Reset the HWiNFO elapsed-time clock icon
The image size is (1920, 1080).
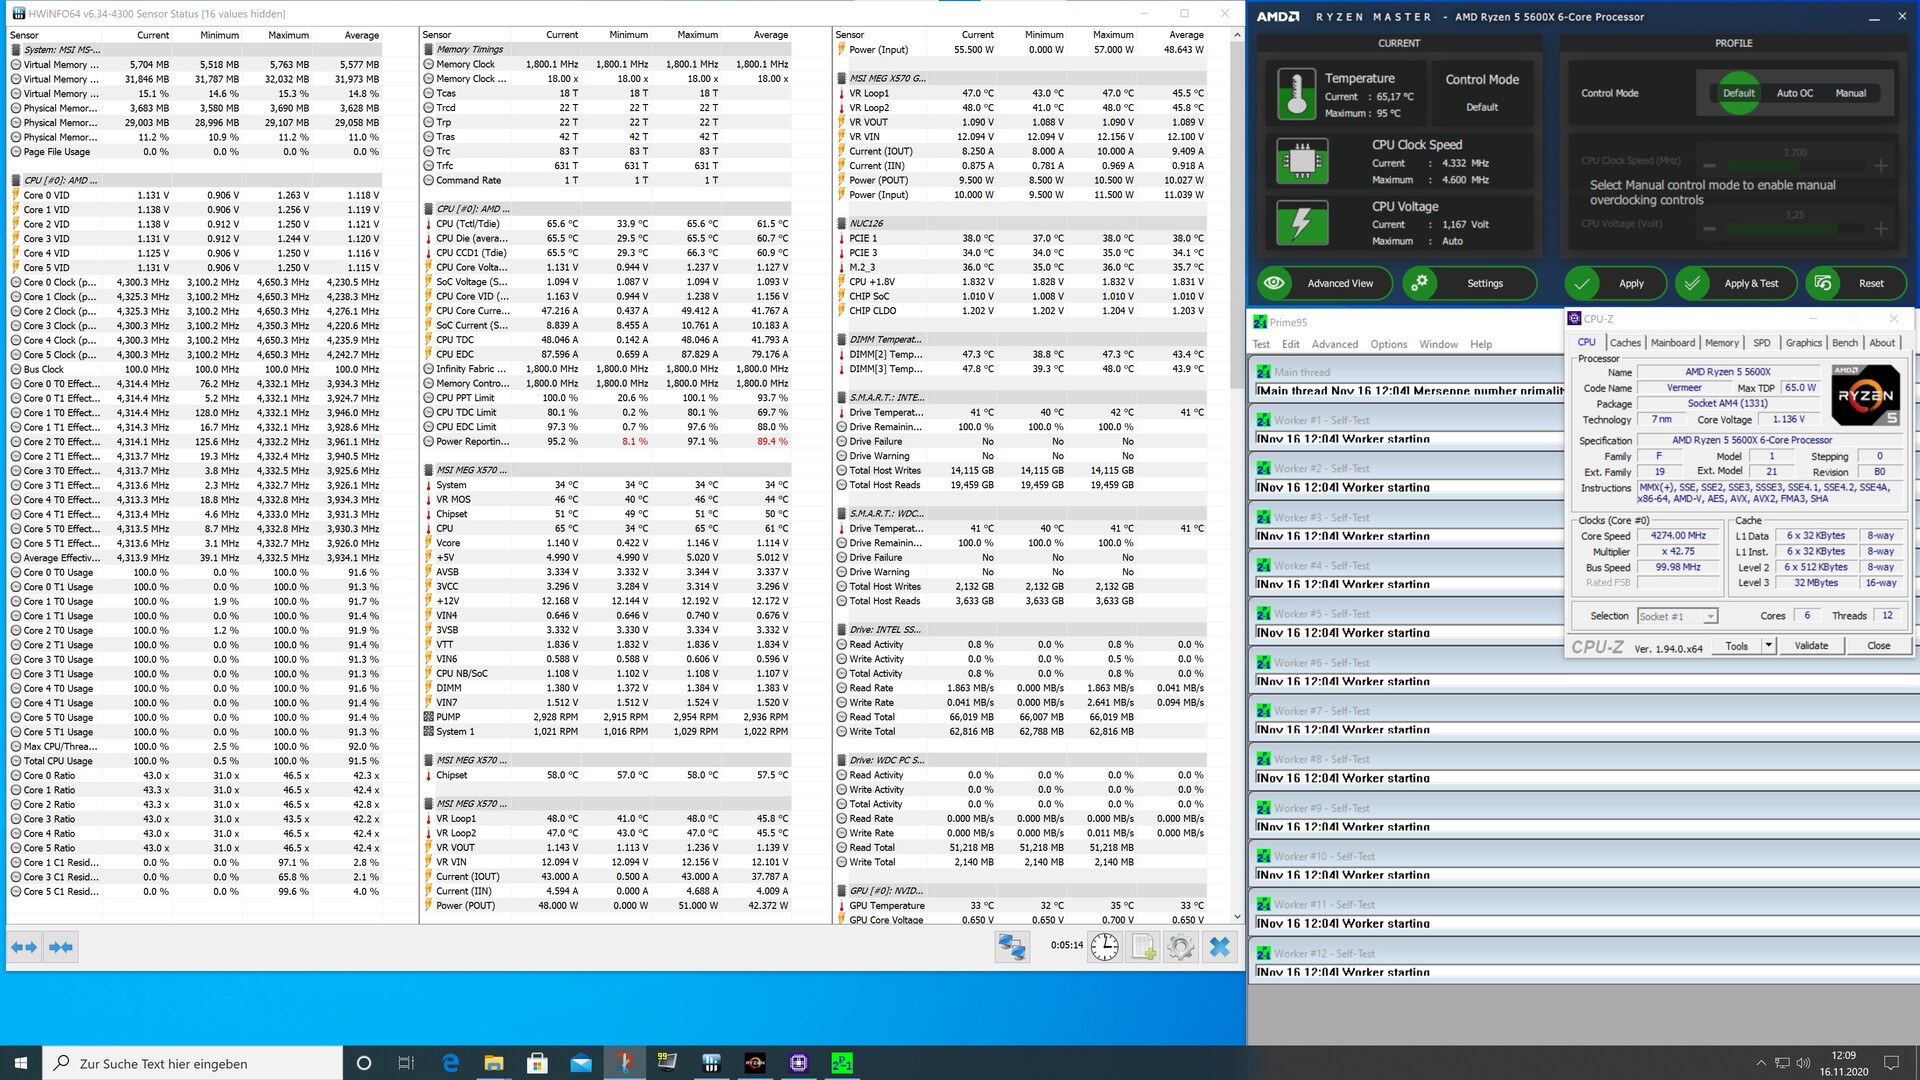click(1105, 947)
